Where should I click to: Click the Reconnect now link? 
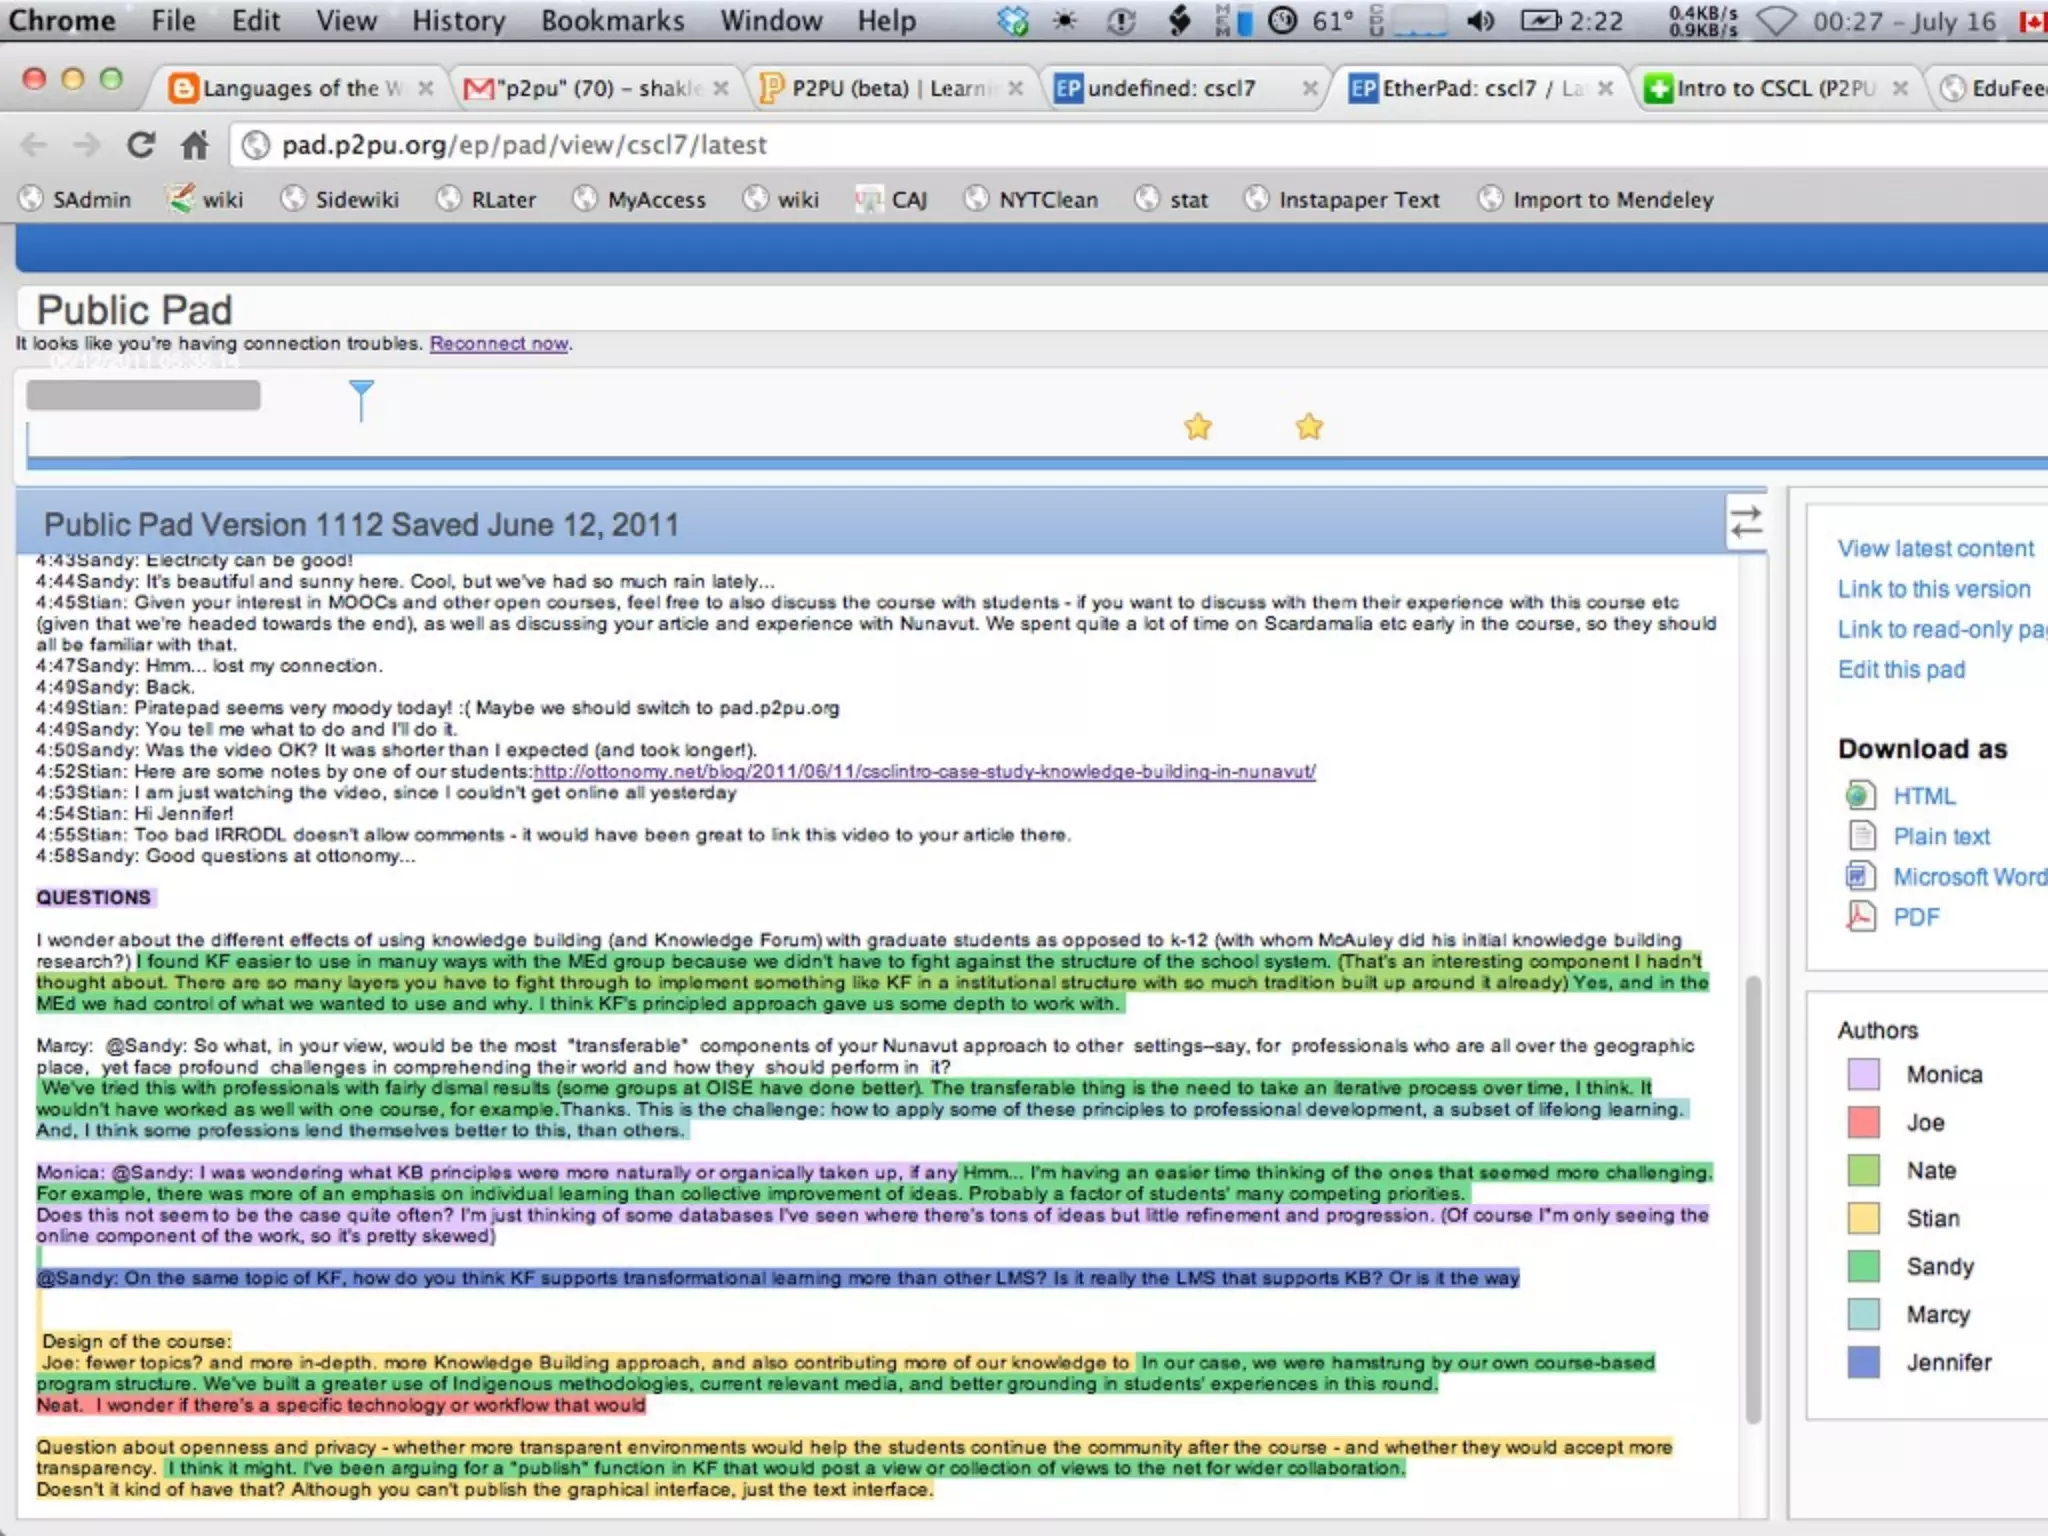(x=499, y=343)
